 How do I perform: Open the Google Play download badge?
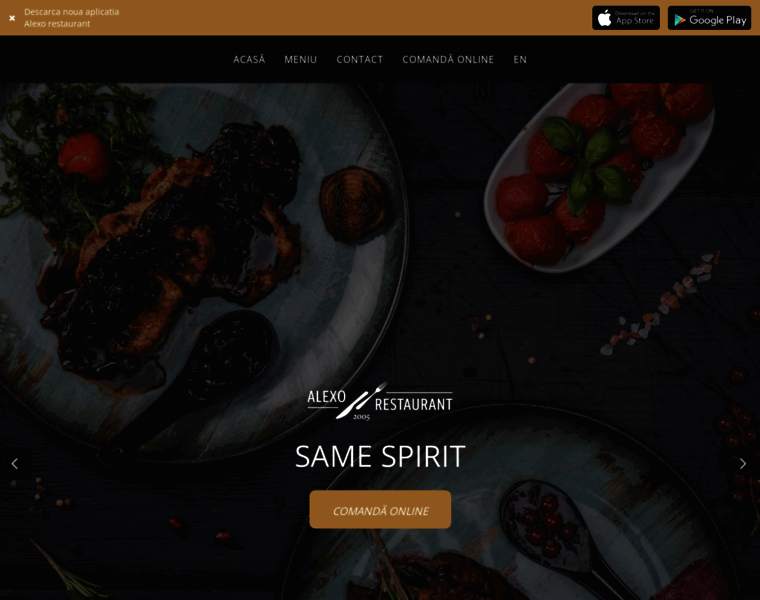click(x=709, y=18)
